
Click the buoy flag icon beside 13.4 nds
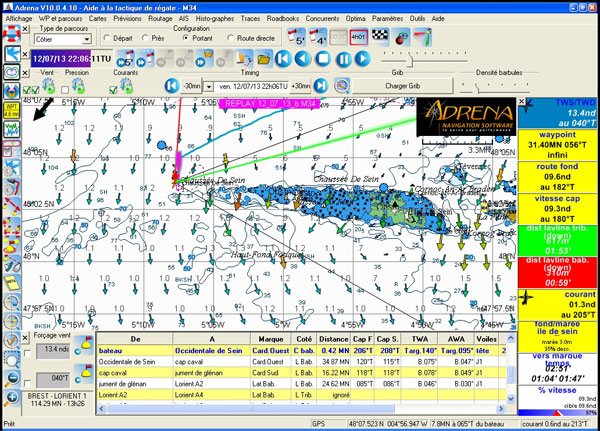pos(83,345)
